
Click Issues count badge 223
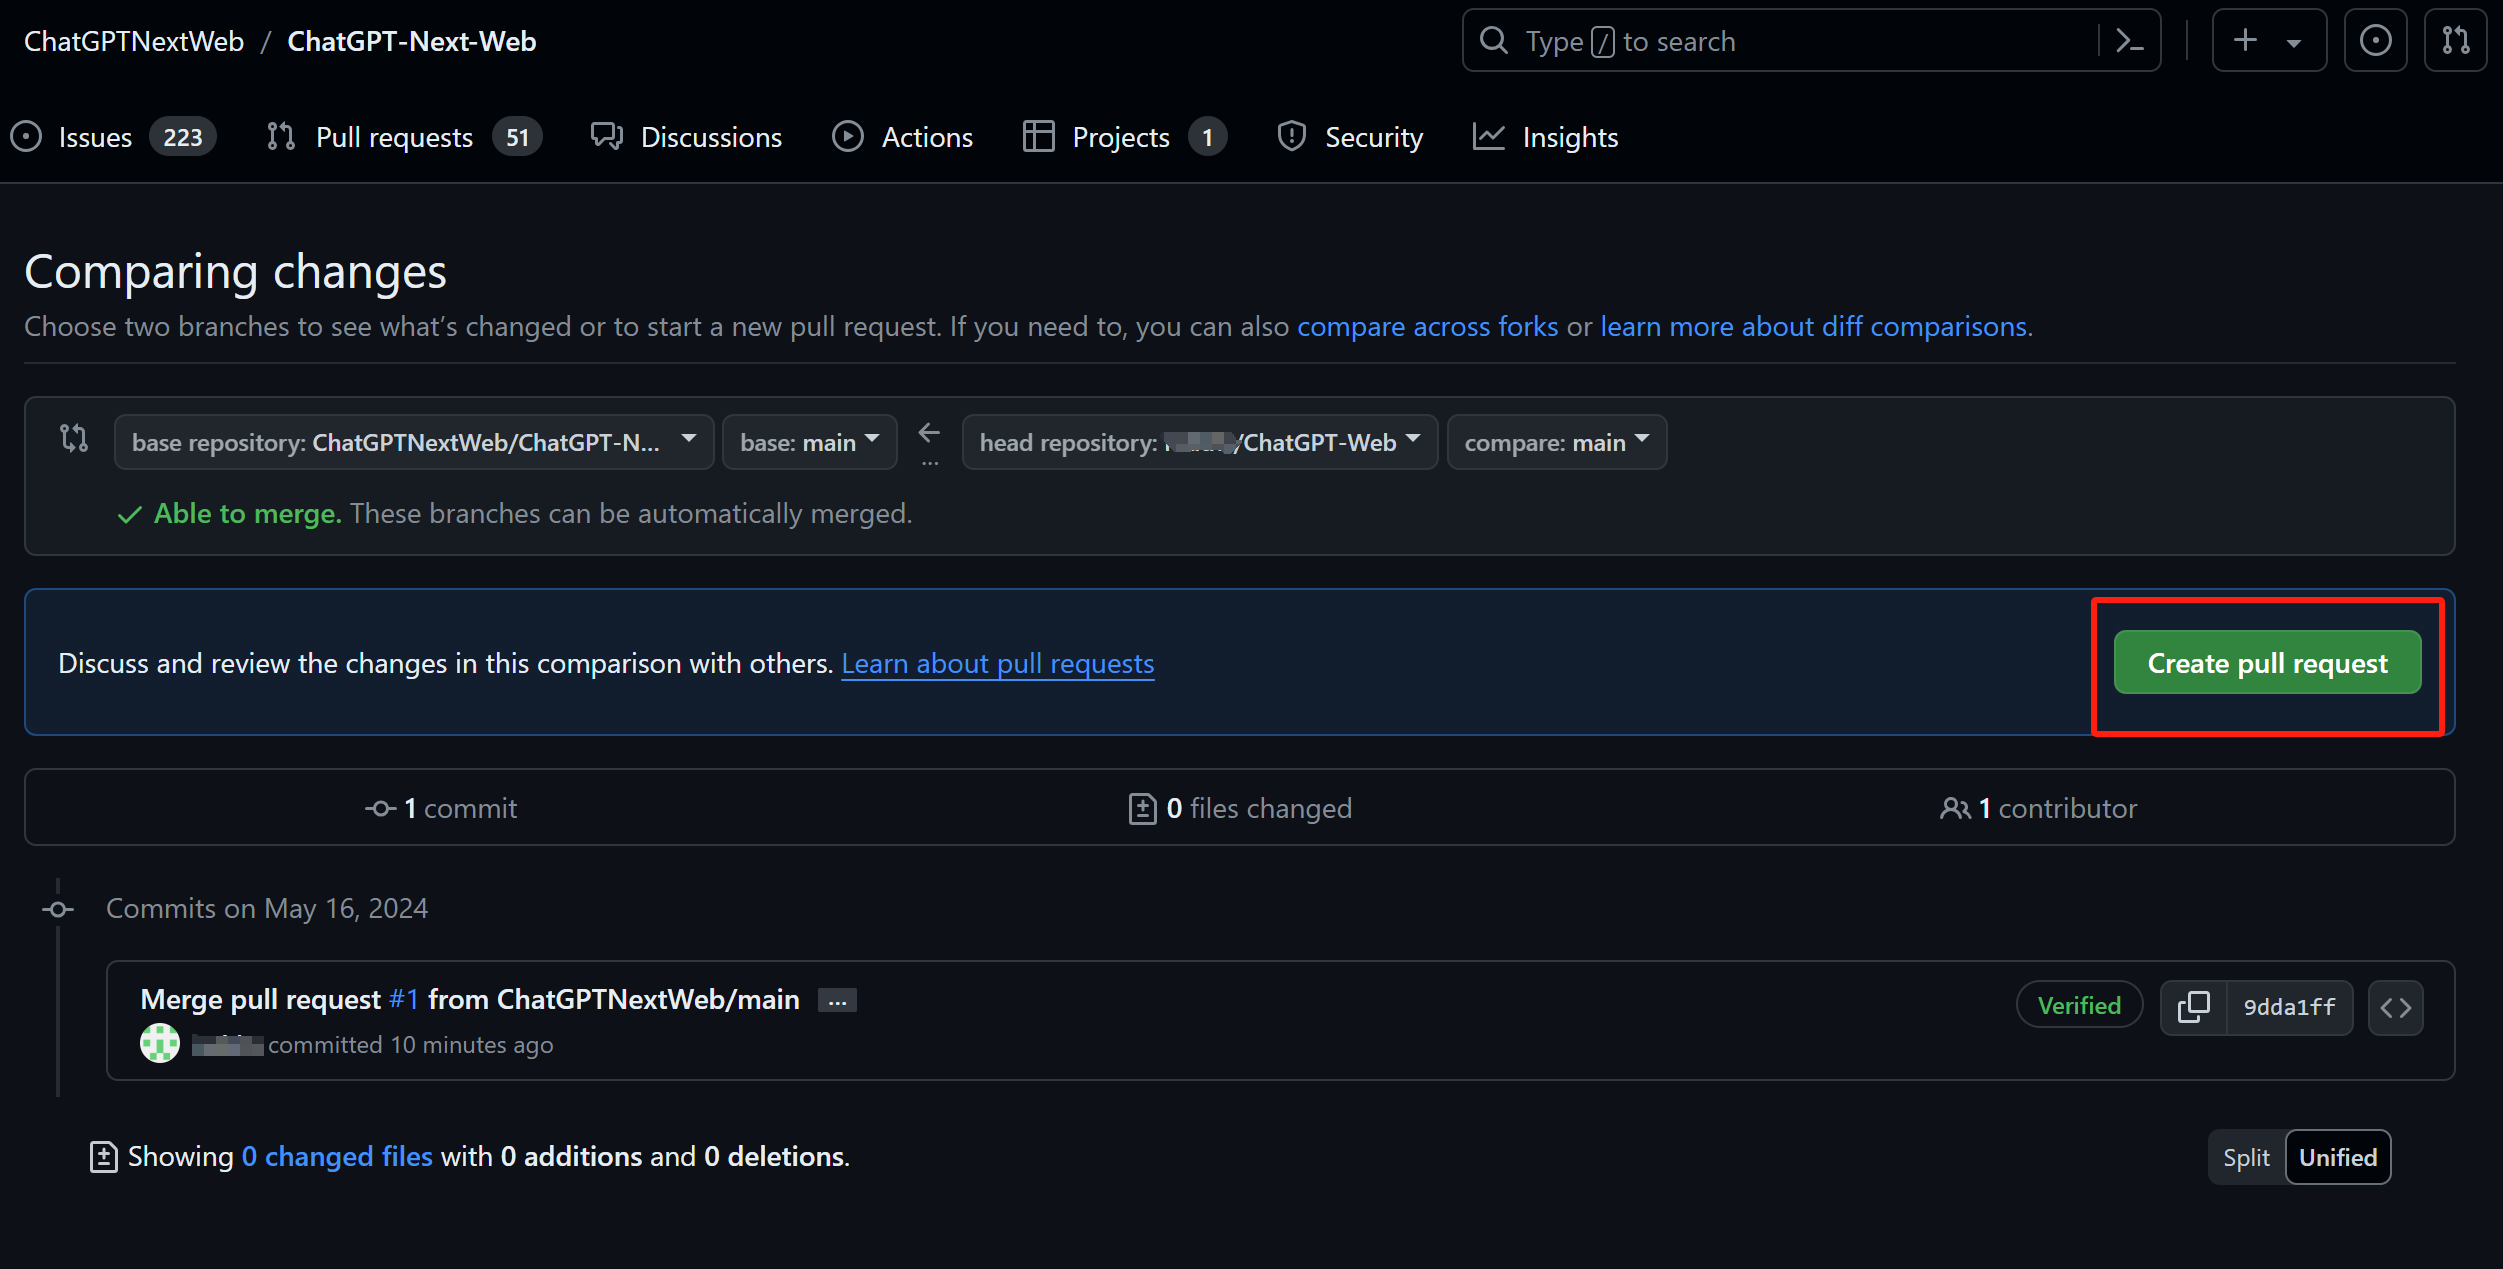coord(183,137)
